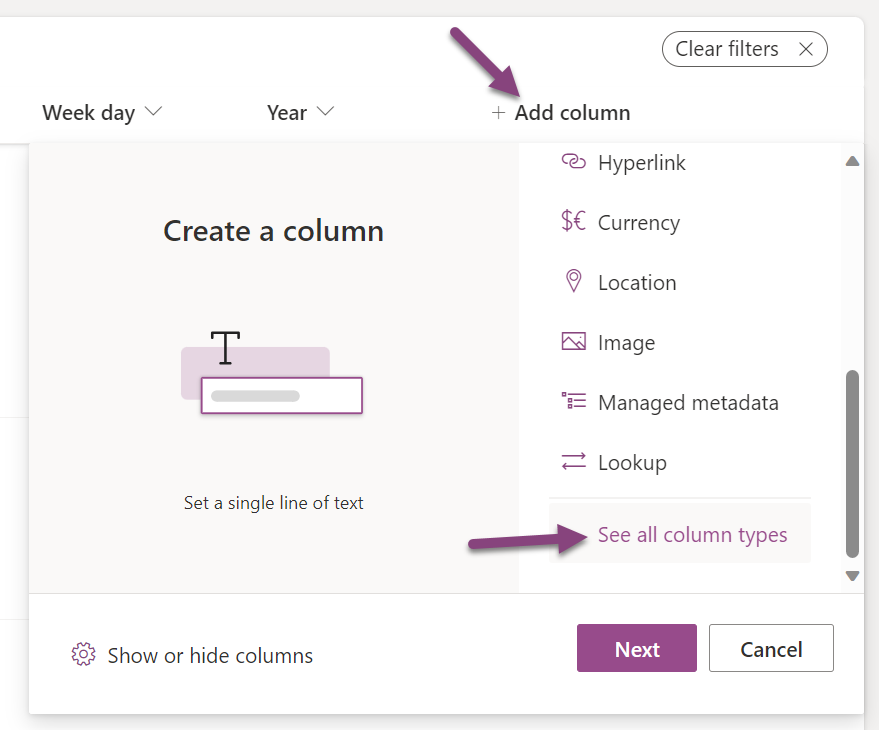Select the Lookup arrows icon

(x=573, y=462)
